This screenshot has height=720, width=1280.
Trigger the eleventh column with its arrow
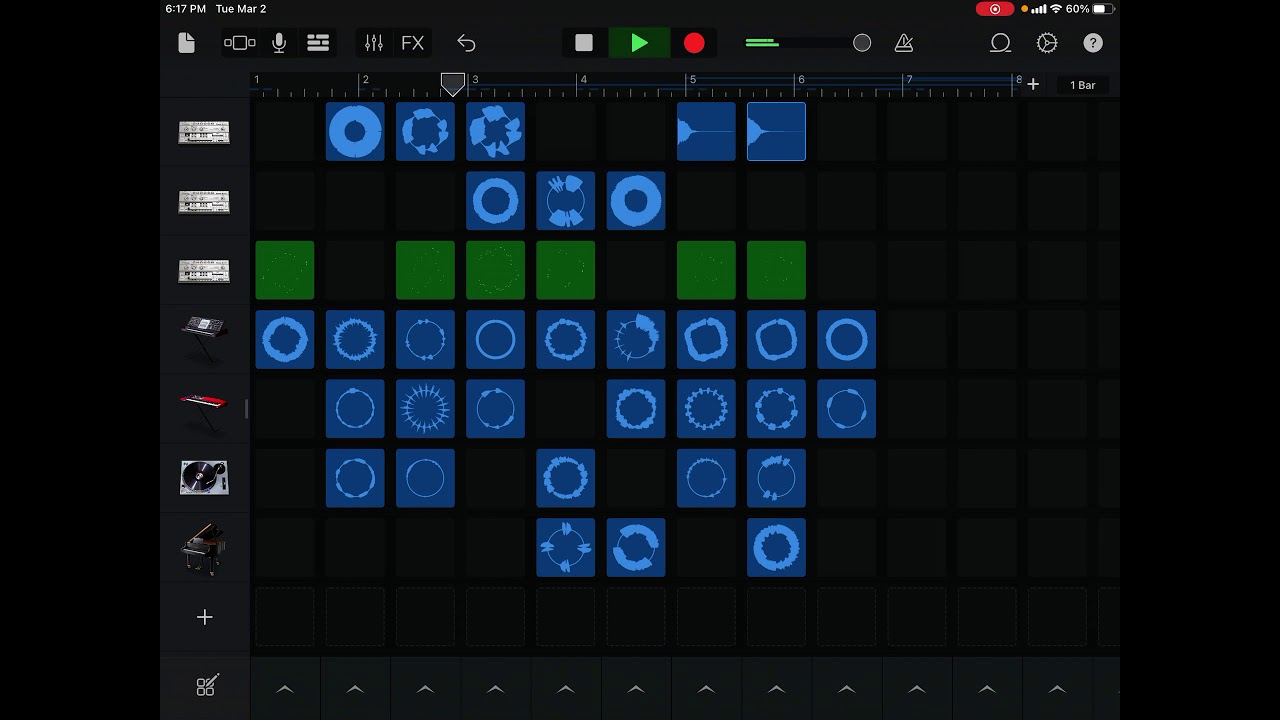987,689
